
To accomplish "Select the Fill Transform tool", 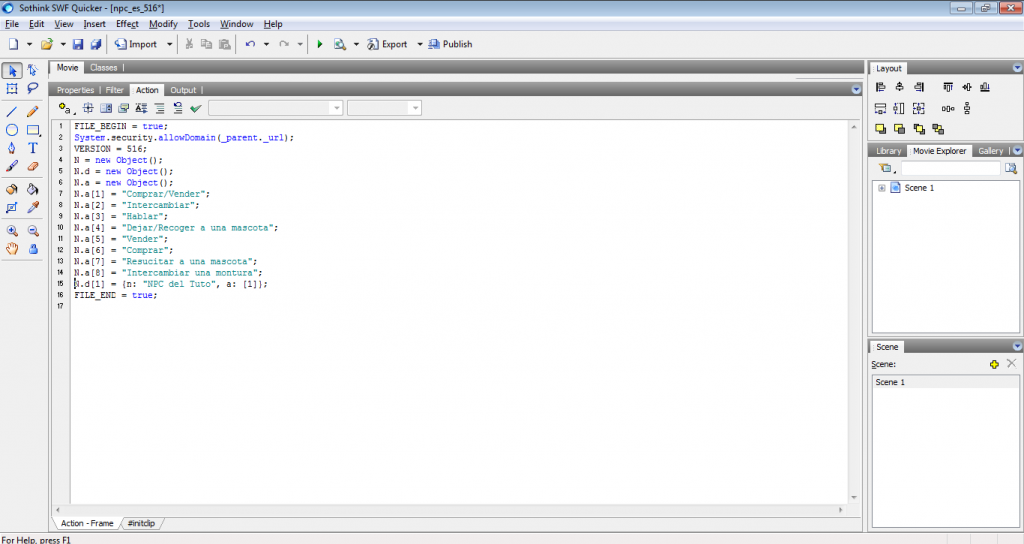I will 12,208.
